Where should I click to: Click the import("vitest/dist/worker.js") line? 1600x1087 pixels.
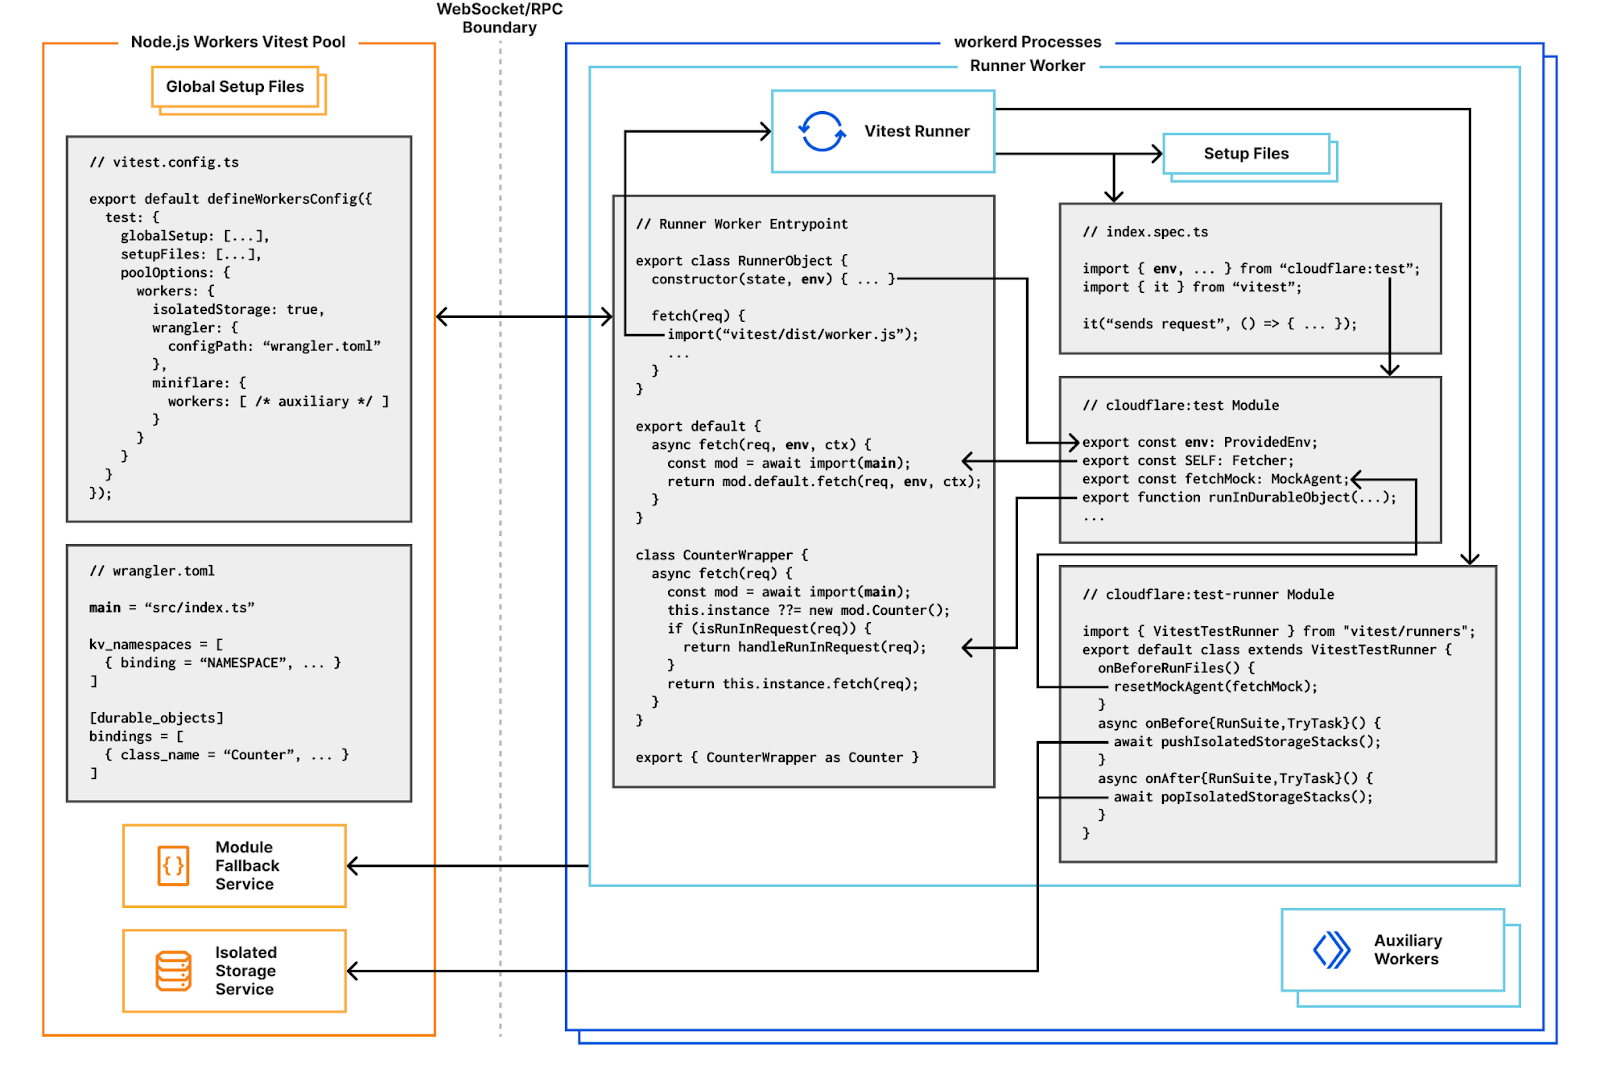pyautogui.click(x=793, y=334)
